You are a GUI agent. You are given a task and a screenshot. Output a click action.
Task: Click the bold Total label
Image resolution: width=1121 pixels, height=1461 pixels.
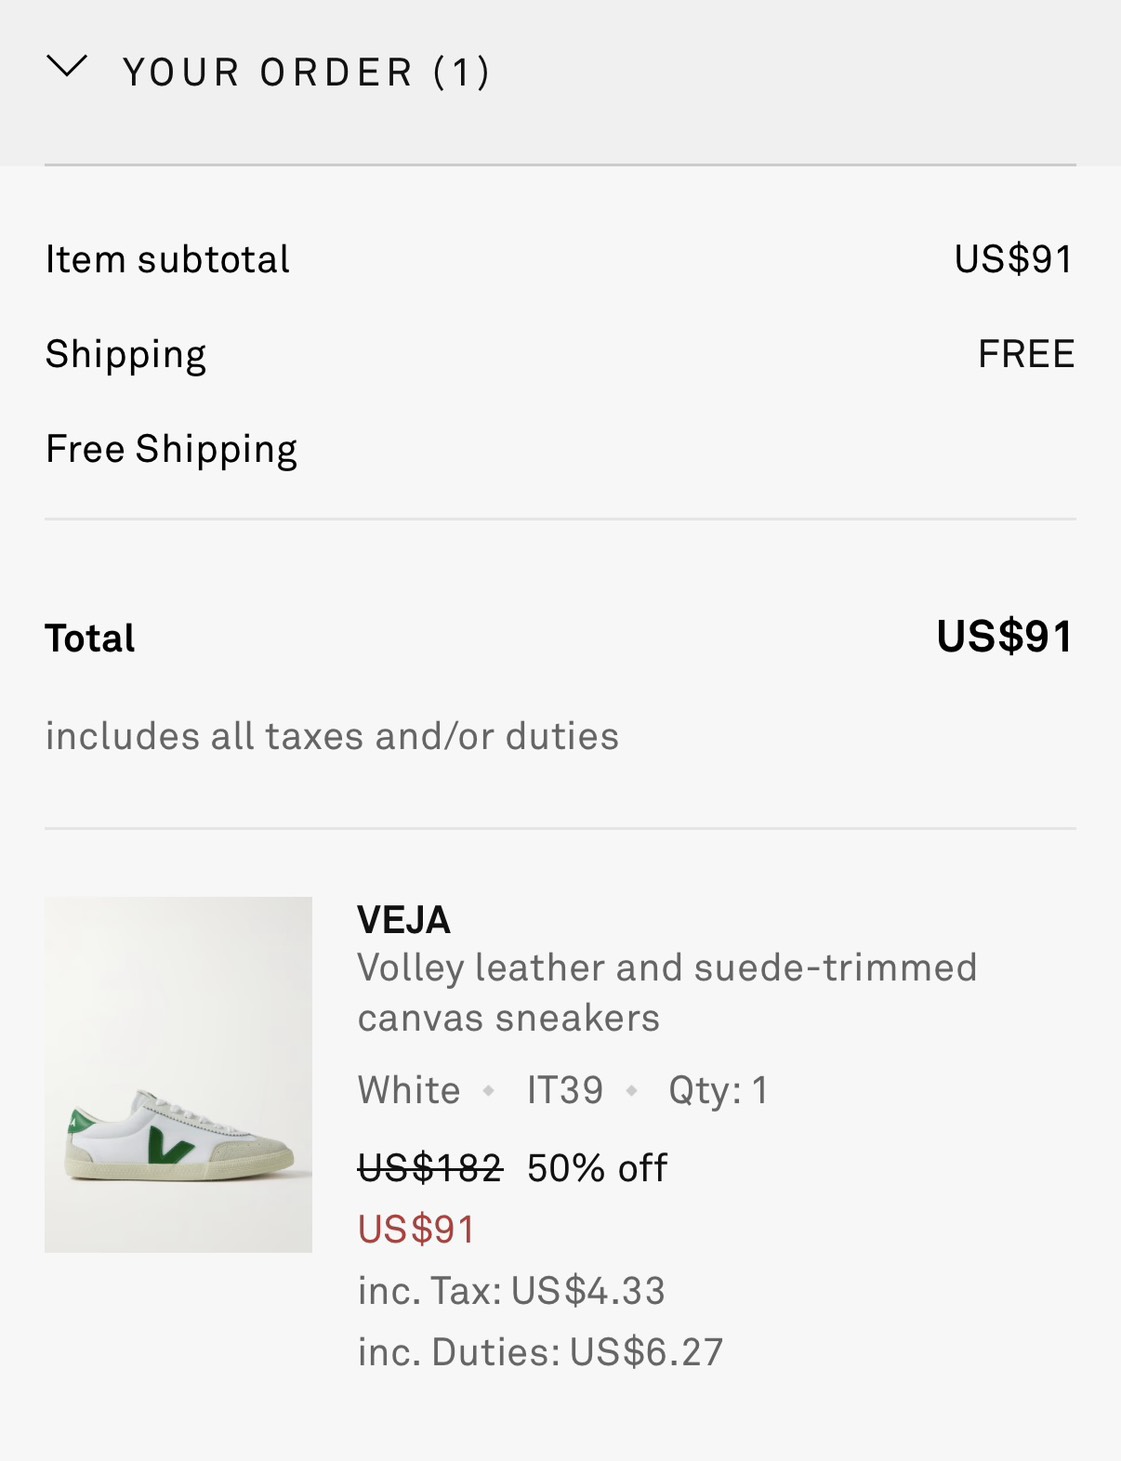[90, 638]
